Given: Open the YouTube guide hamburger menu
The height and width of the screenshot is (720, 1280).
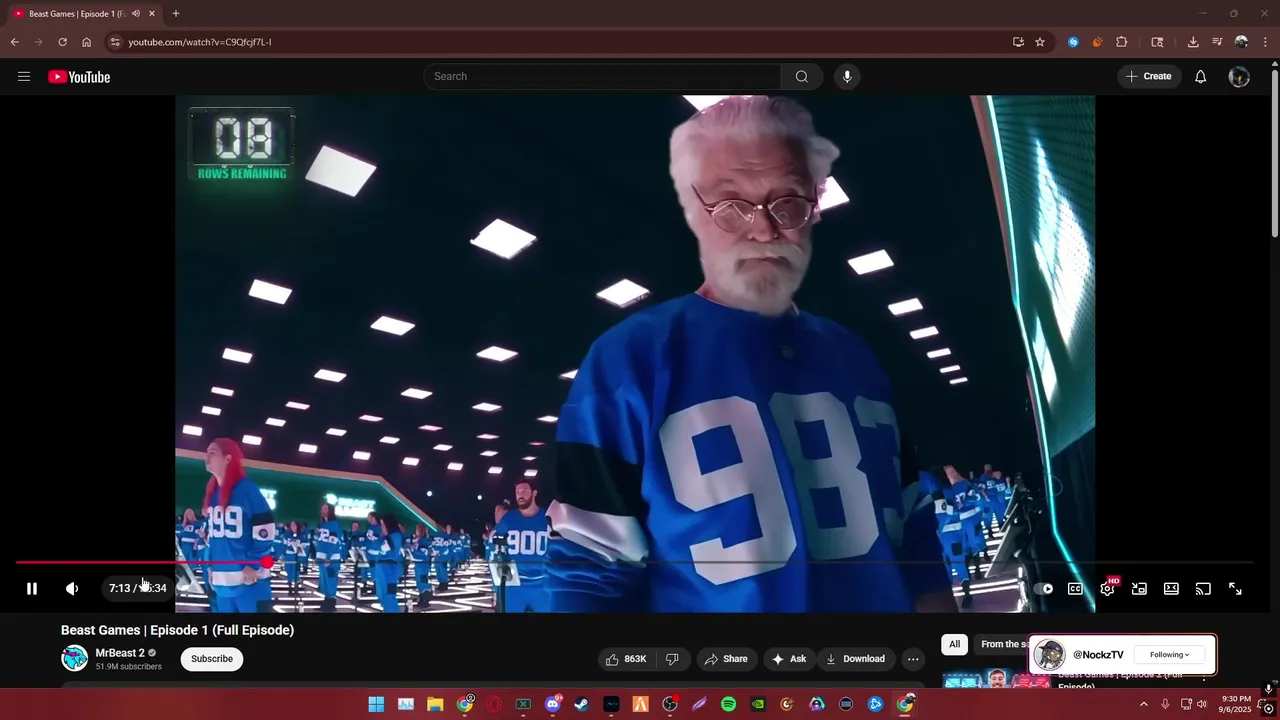Looking at the screenshot, I should [x=24, y=77].
